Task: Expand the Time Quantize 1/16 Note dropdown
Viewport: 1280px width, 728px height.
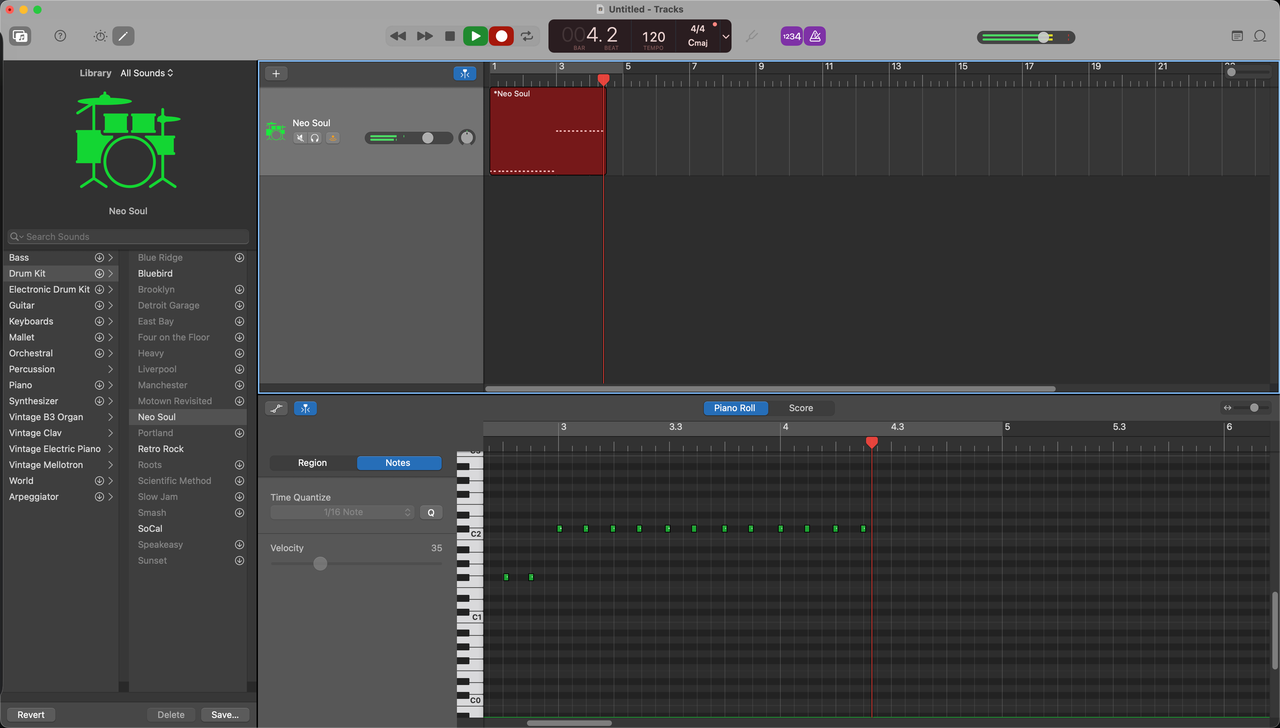Action: (342, 512)
